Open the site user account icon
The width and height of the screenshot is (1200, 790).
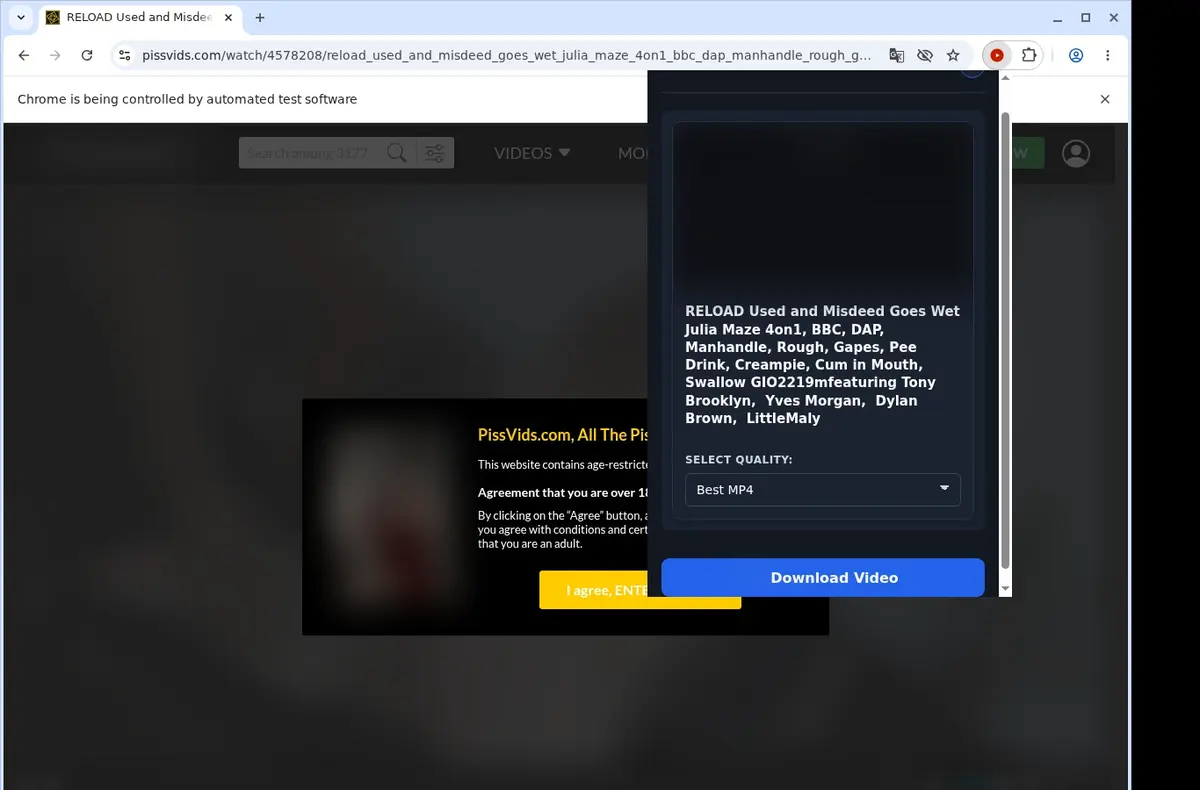pyautogui.click(x=1076, y=153)
